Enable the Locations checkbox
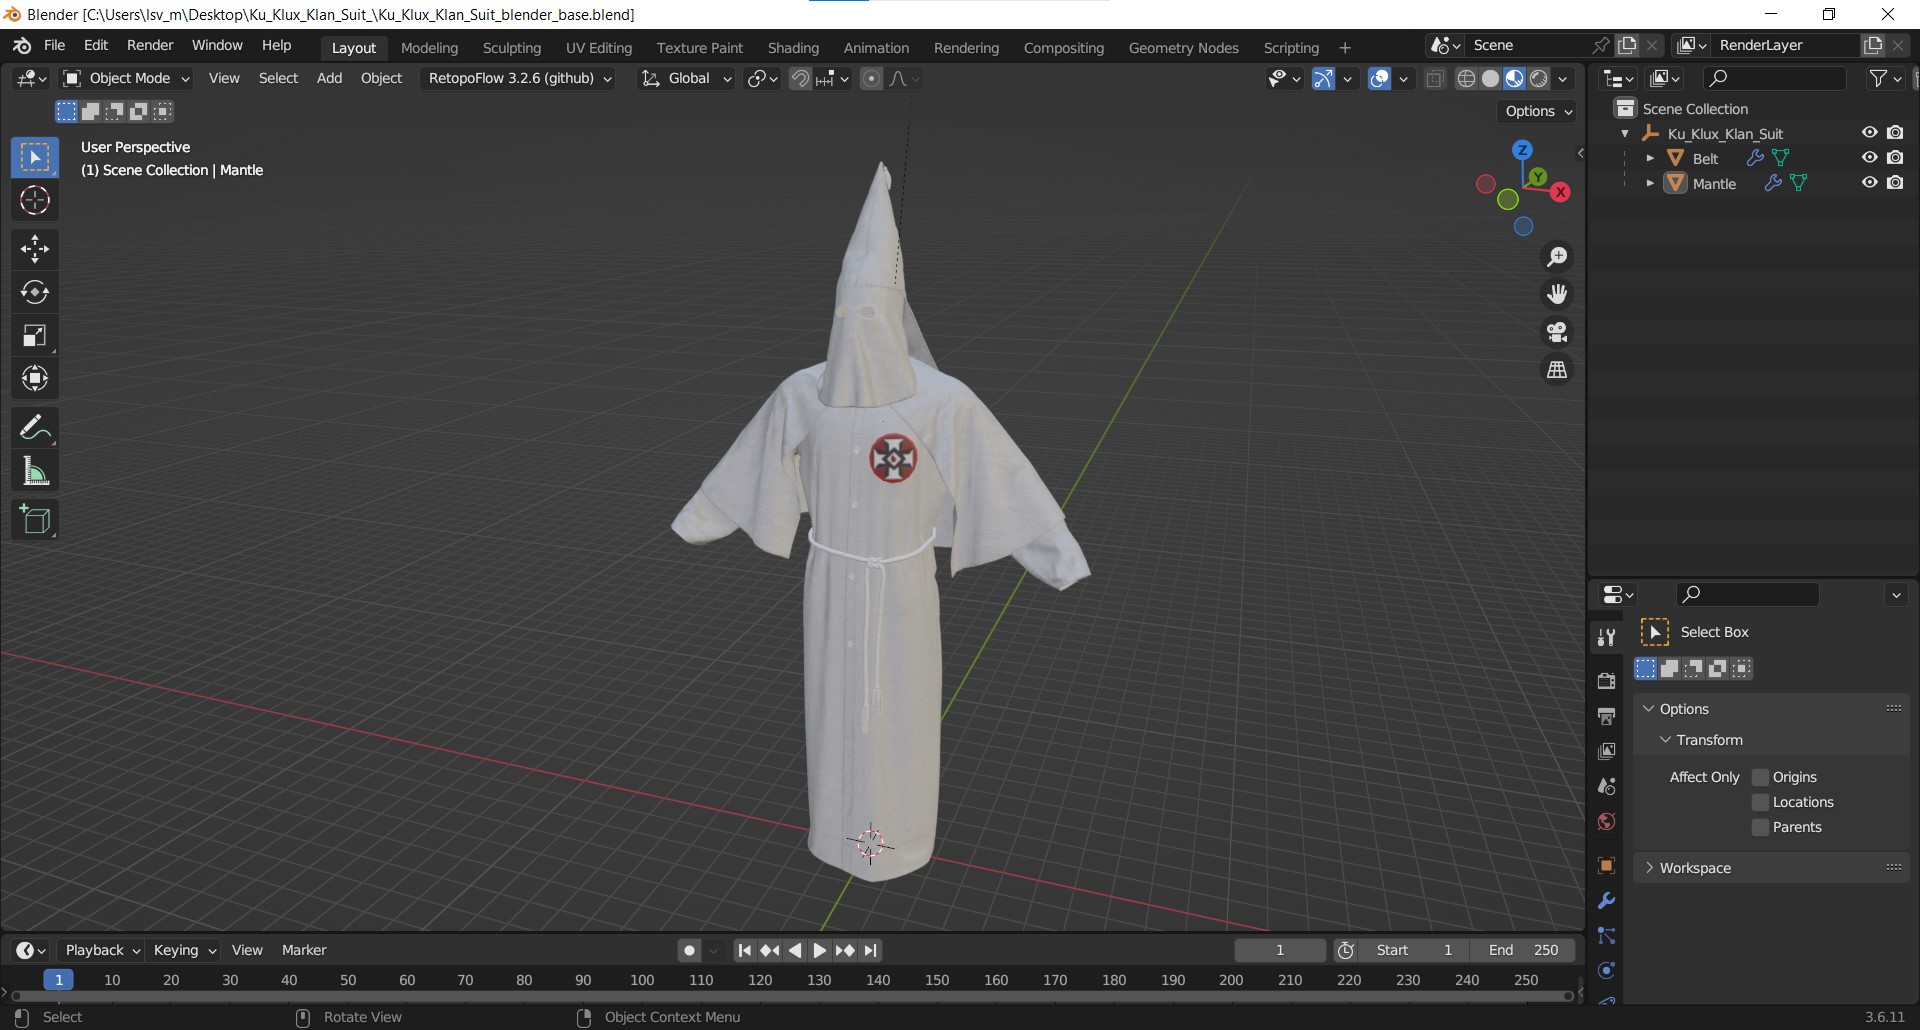Image resolution: width=1920 pixels, height=1030 pixels. click(x=1761, y=802)
